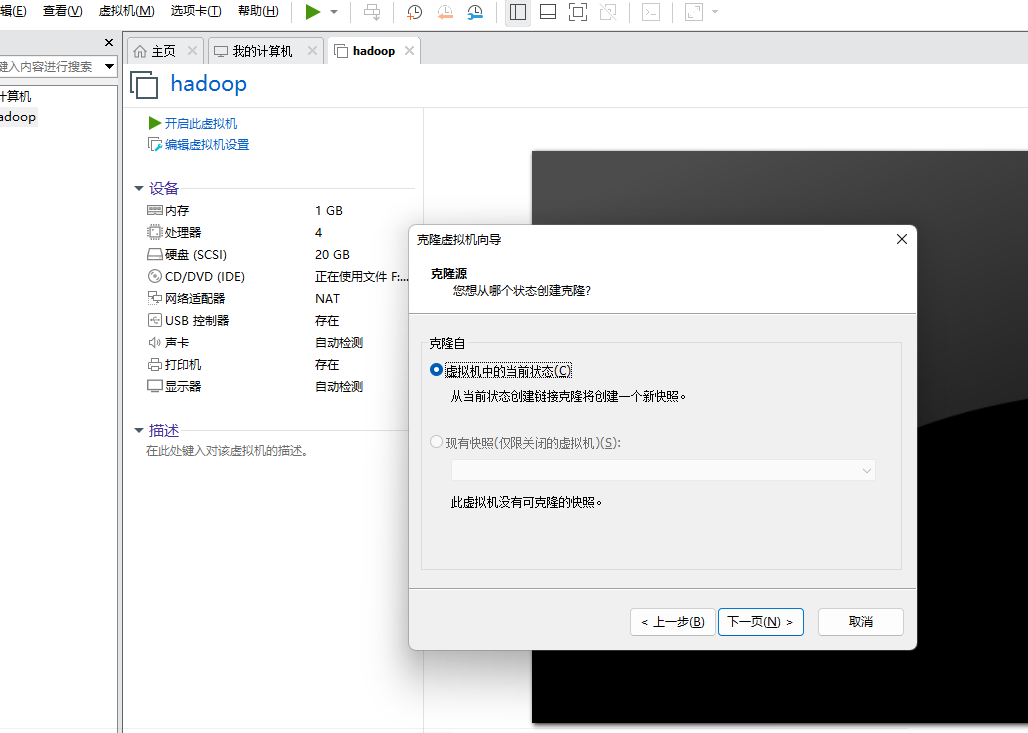Click the 1 GB memory value

(x=329, y=210)
